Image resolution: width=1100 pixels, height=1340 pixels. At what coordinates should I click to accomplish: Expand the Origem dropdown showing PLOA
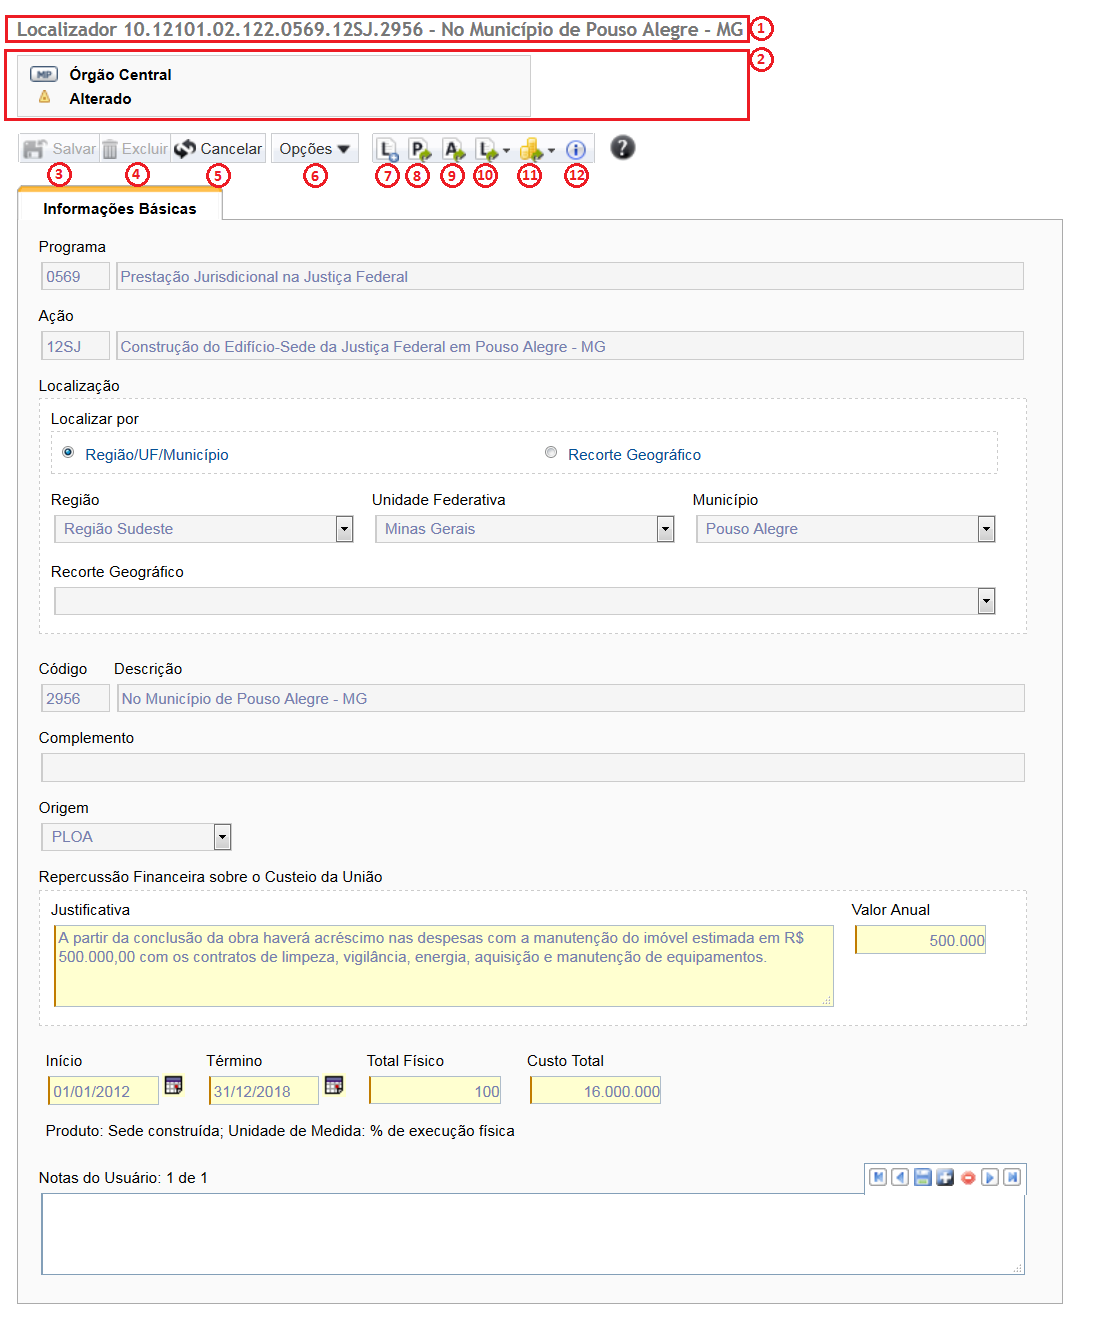(x=222, y=837)
